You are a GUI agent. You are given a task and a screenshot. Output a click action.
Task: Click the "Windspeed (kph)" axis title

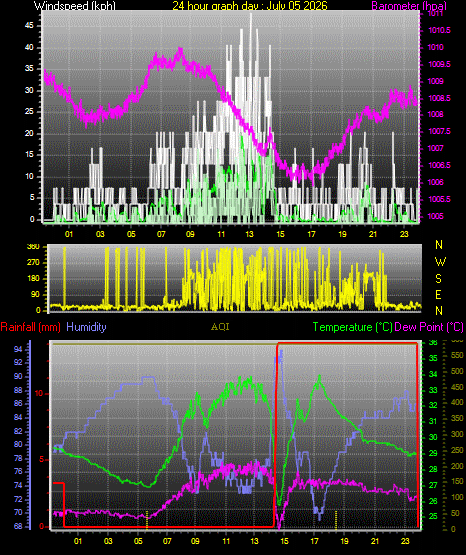[x=75, y=5]
